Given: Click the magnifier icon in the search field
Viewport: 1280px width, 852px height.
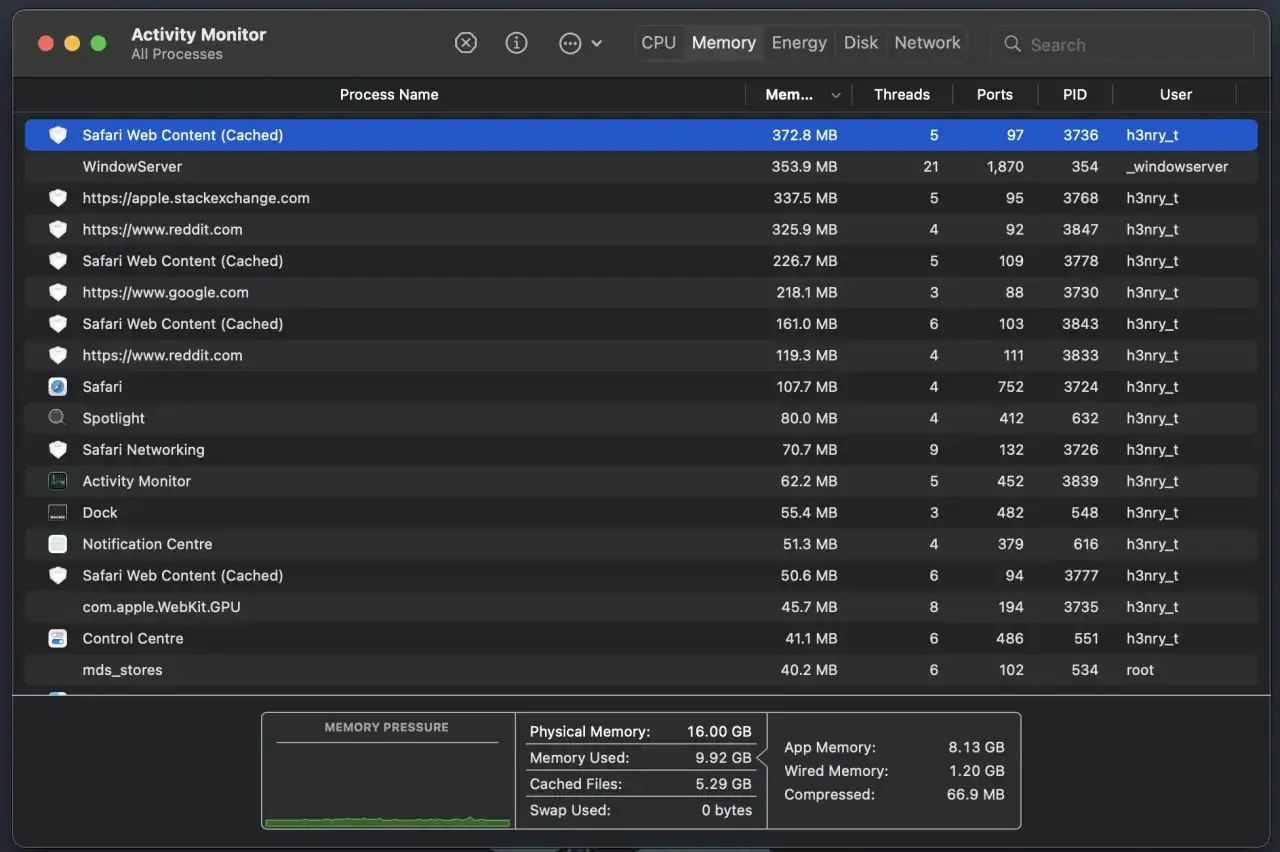Looking at the screenshot, I should click(1012, 44).
